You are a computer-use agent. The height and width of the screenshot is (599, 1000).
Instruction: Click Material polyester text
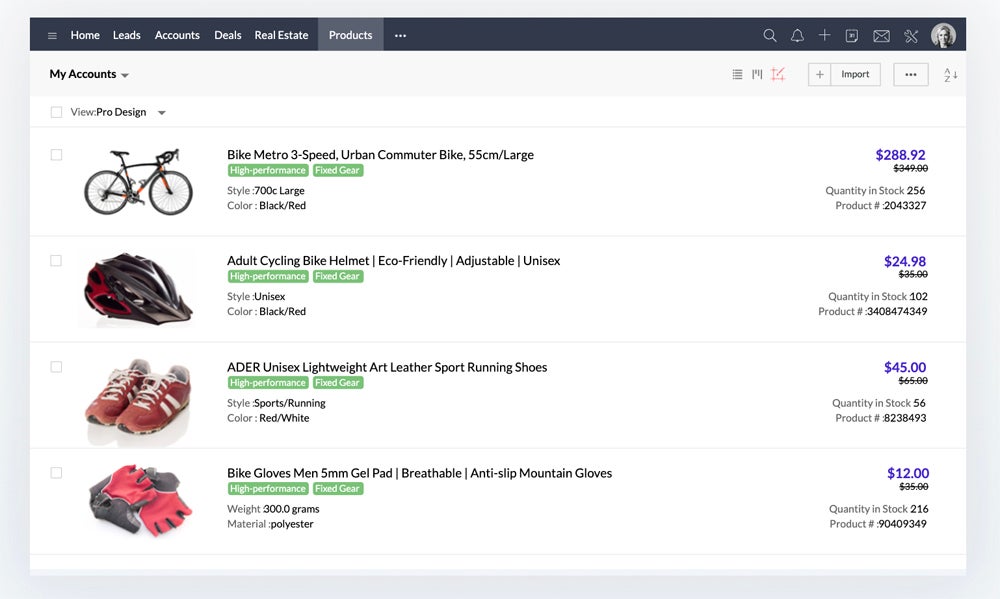pyautogui.click(x=270, y=524)
